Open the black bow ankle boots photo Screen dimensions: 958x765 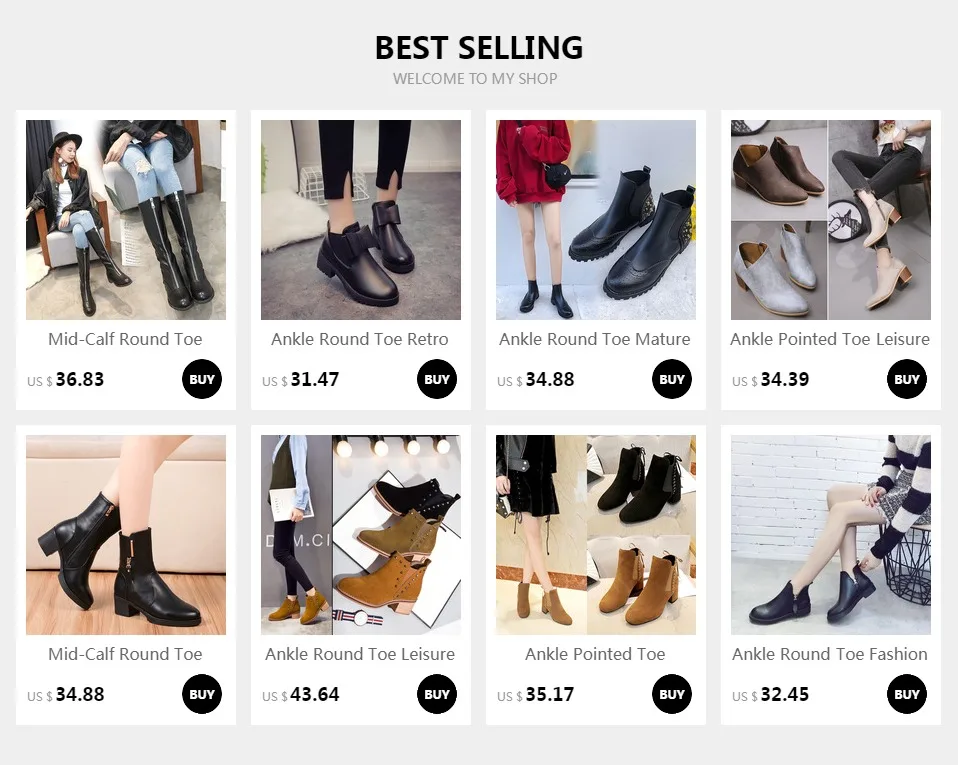click(x=361, y=220)
